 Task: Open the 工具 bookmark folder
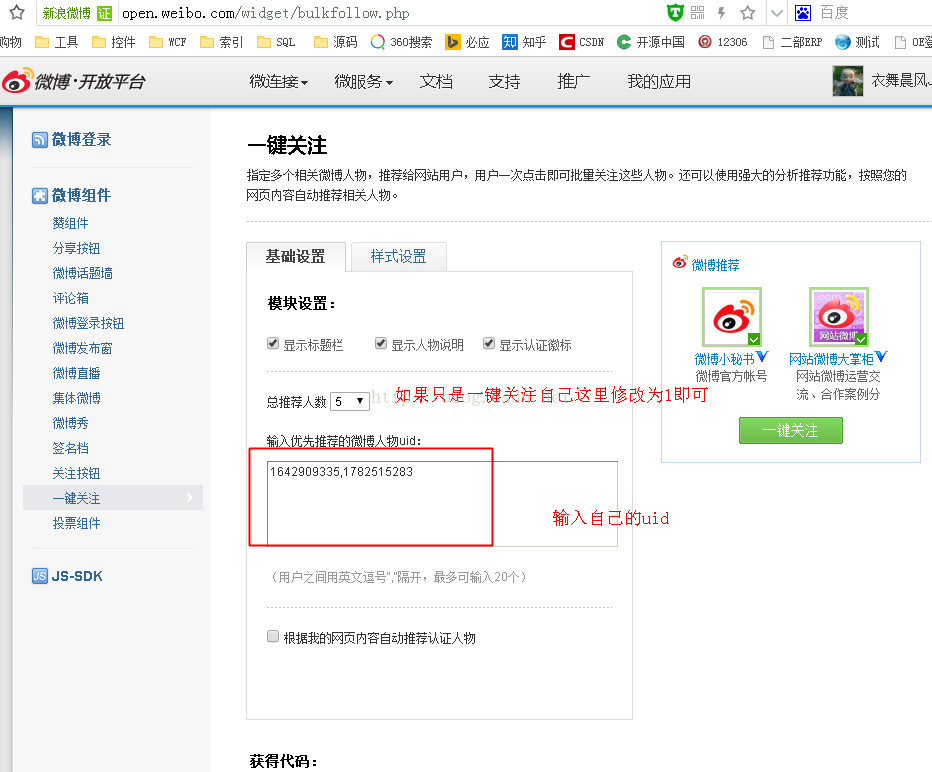pyautogui.click(x=56, y=42)
